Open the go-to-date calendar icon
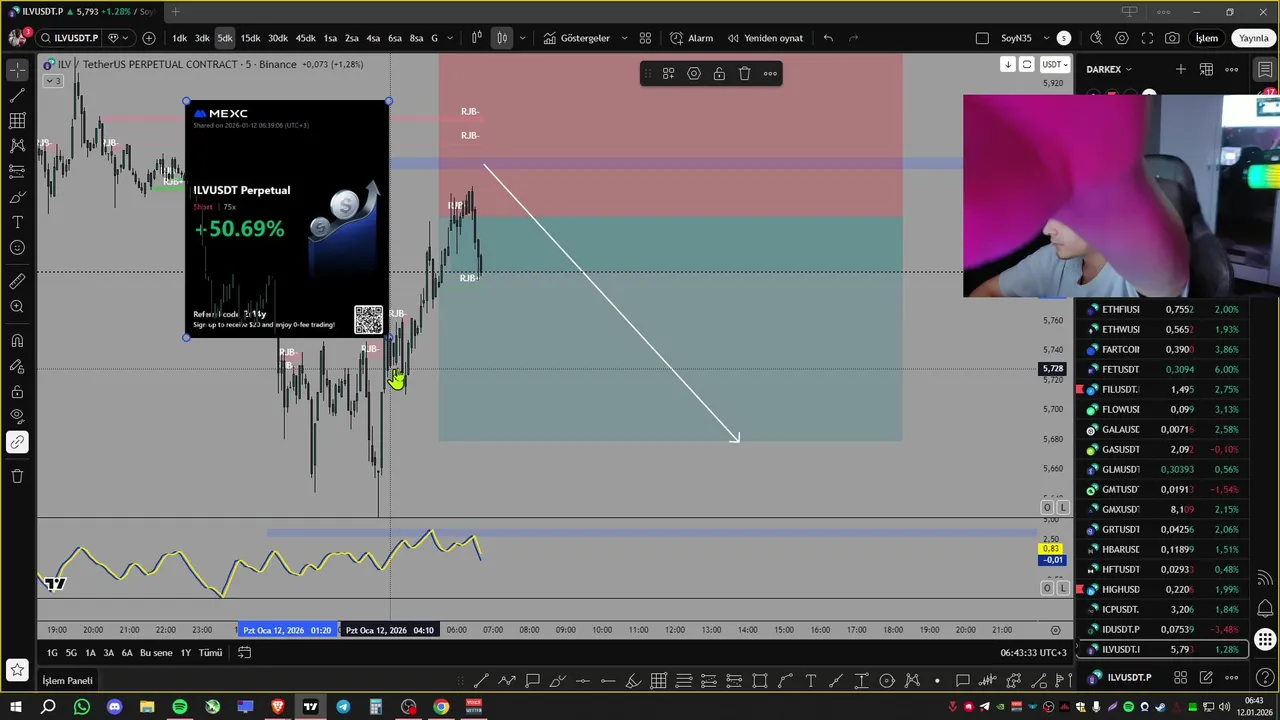This screenshot has height=720, width=1280. click(244, 653)
